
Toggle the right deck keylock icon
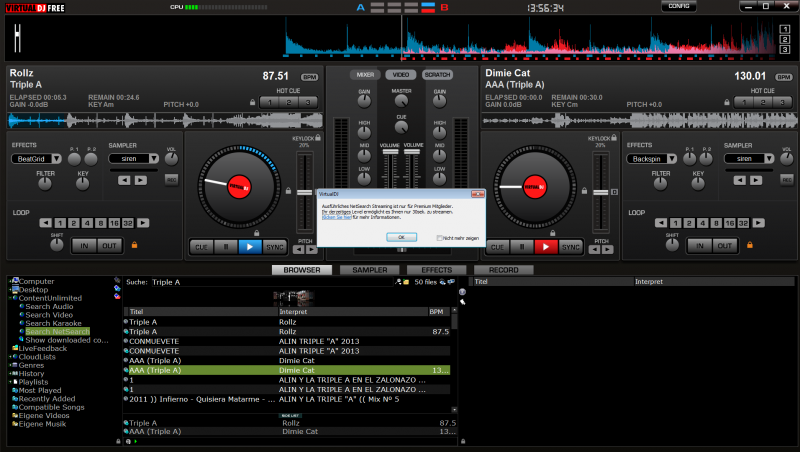[614, 137]
